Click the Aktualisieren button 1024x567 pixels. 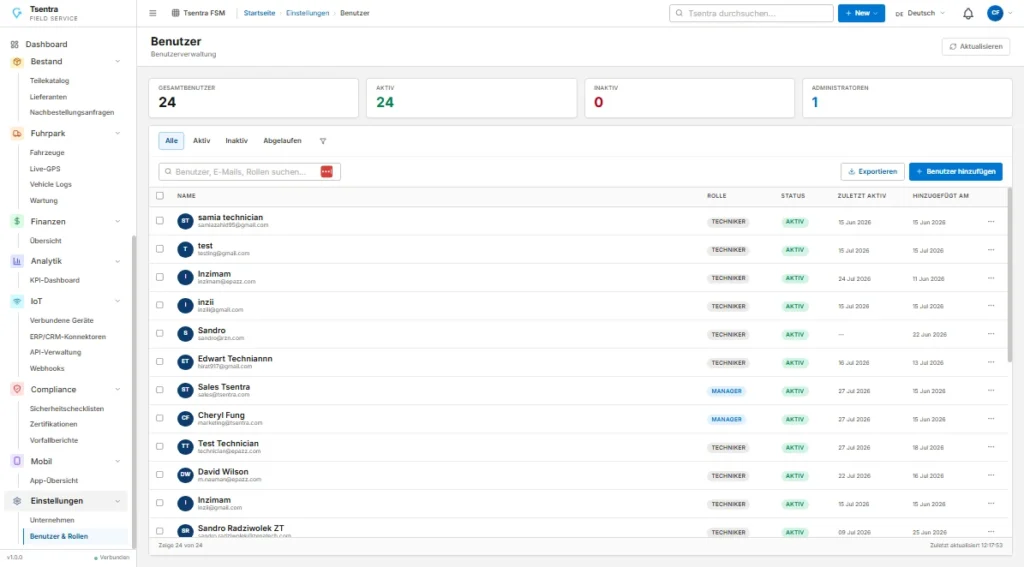[976, 46]
